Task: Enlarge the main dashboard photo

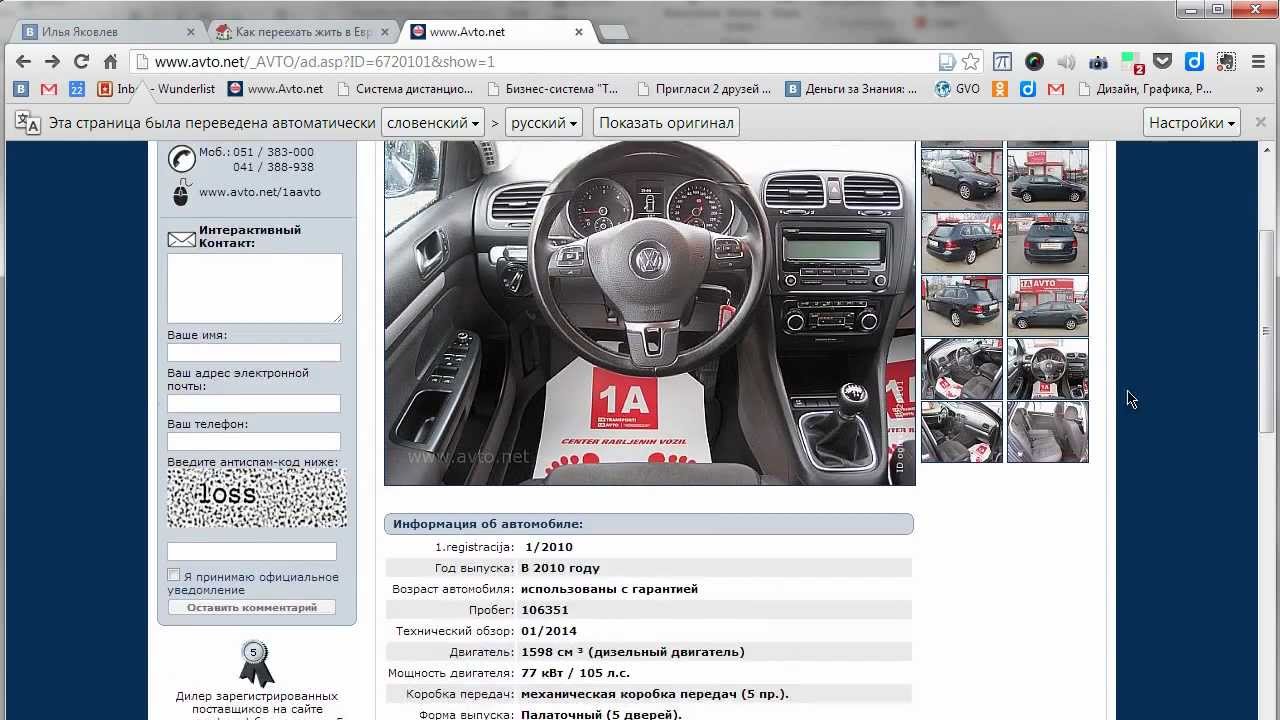Action: [650, 313]
